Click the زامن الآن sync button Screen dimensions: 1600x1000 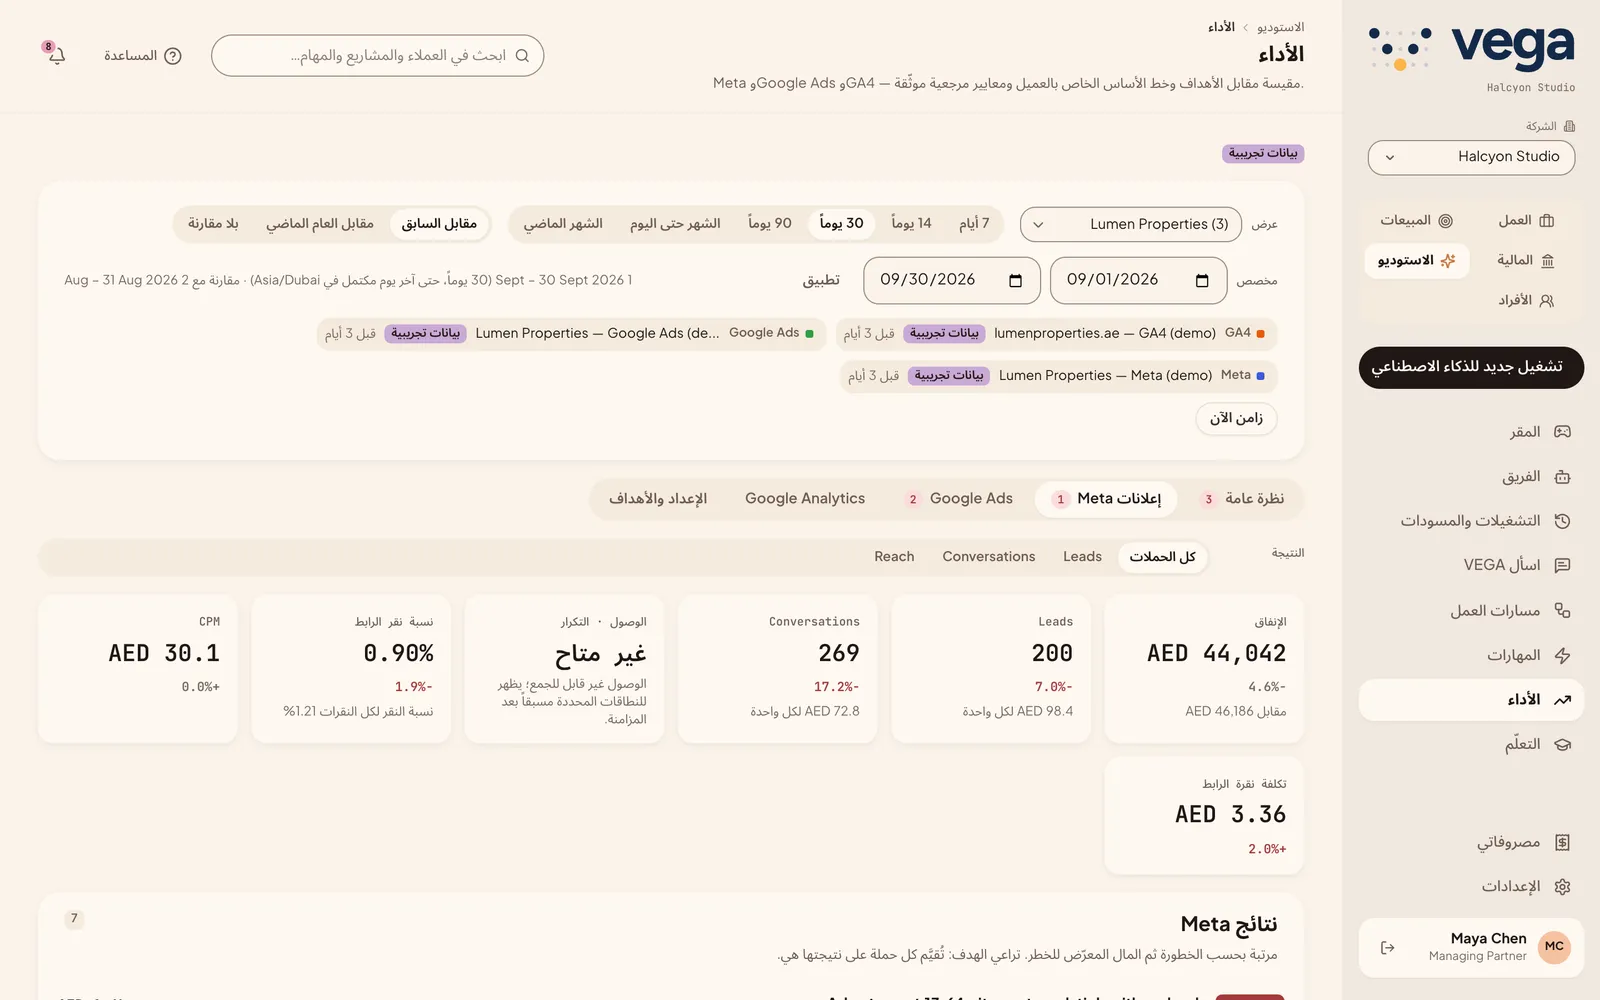tap(1236, 418)
